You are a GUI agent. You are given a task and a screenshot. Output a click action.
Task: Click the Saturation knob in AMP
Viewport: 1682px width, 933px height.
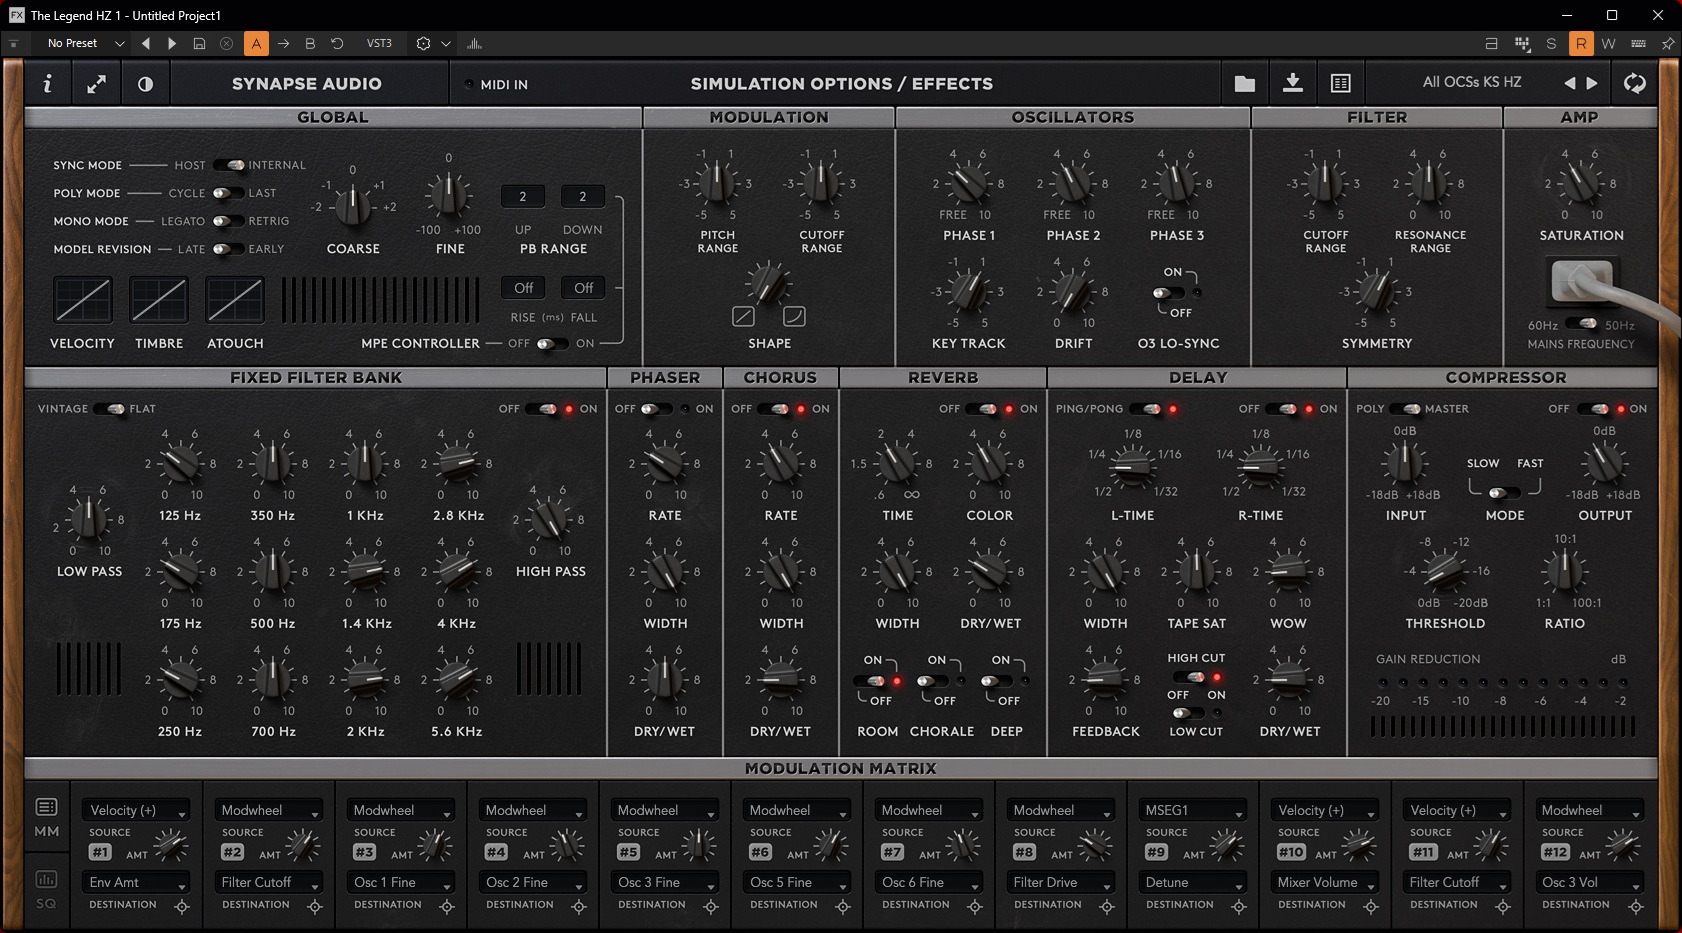click(1581, 184)
